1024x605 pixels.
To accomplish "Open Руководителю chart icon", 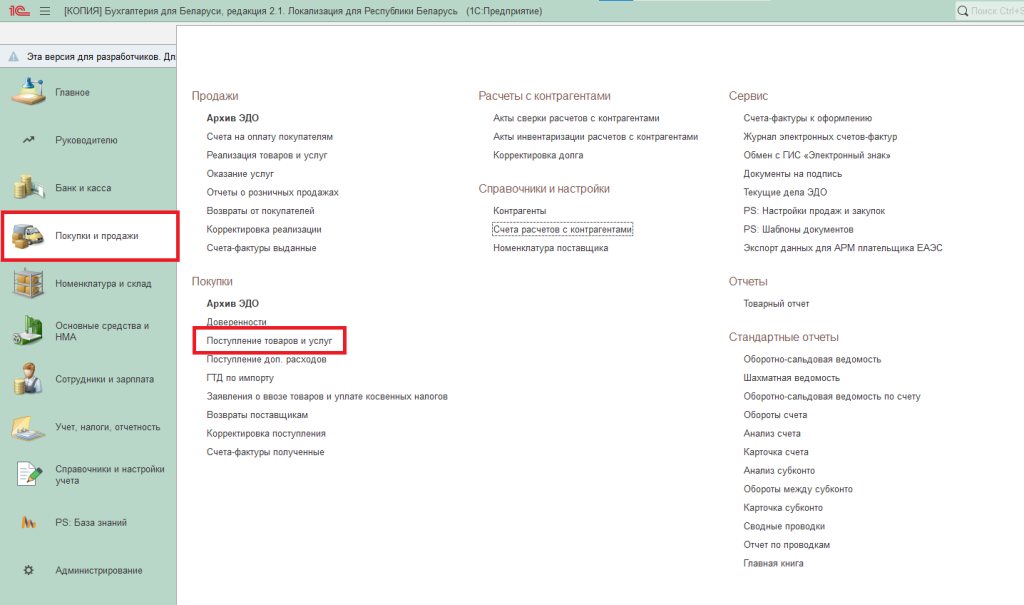I will click(28, 140).
